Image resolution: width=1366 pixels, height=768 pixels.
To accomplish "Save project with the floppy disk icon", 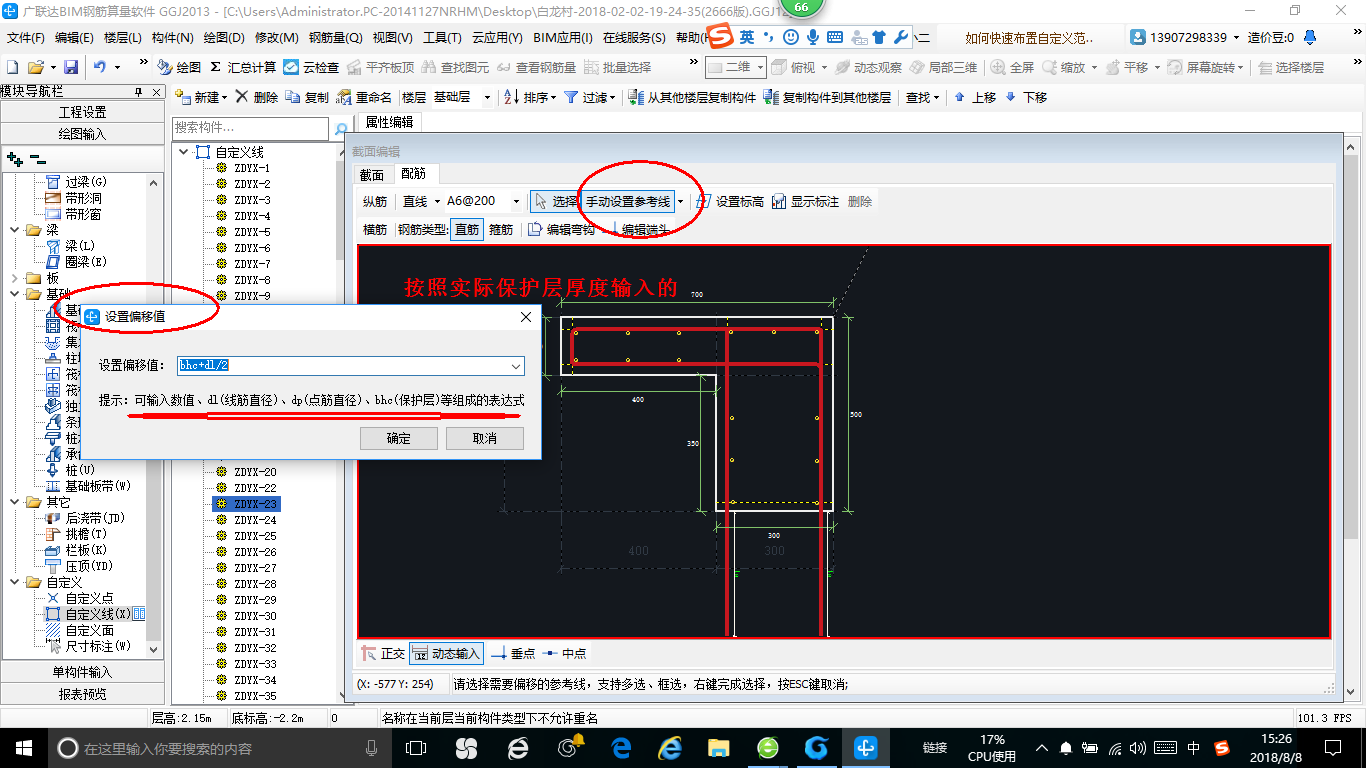I will (71, 67).
